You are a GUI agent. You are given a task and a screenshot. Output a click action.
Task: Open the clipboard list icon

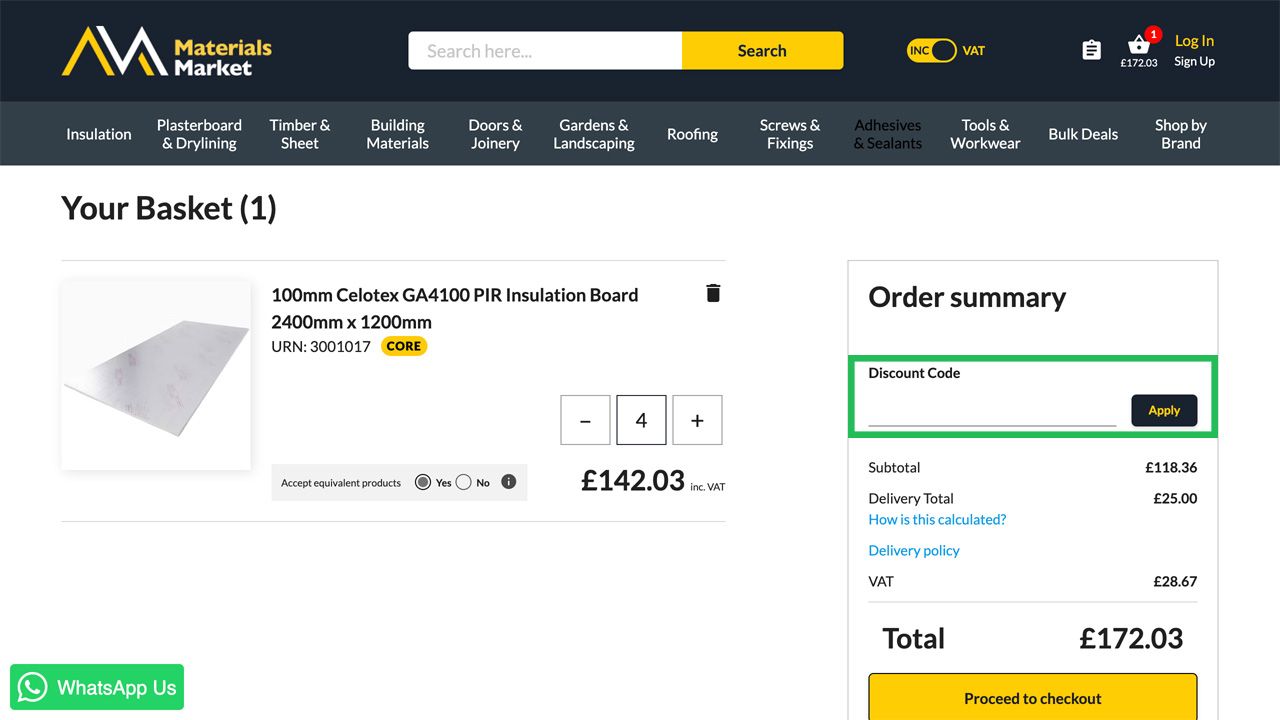pyautogui.click(x=1092, y=50)
